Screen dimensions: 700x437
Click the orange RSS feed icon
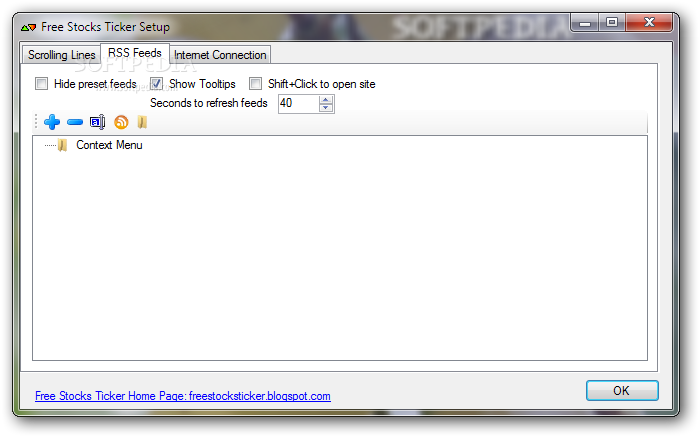pos(121,122)
